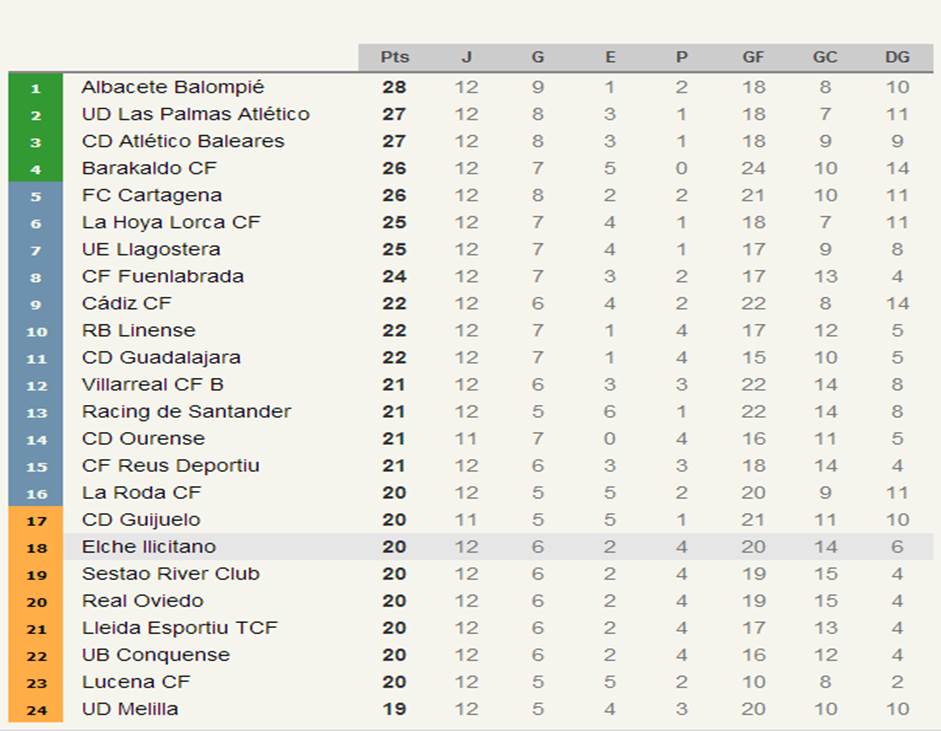The height and width of the screenshot is (731, 941).
Task: Click the UD Melilla team name
Action: click(x=130, y=709)
